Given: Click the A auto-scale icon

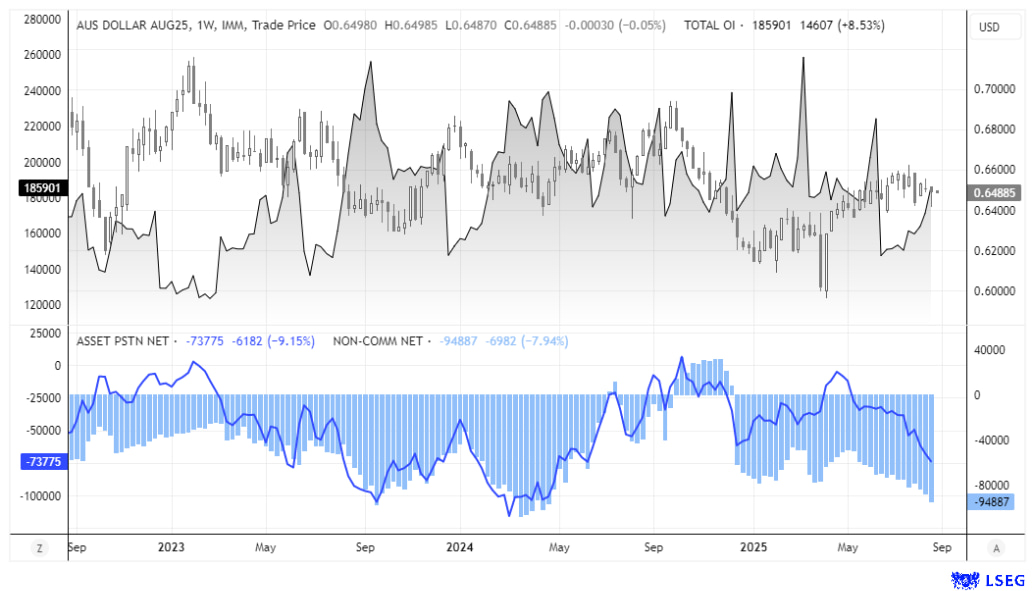Looking at the screenshot, I should 996,548.
